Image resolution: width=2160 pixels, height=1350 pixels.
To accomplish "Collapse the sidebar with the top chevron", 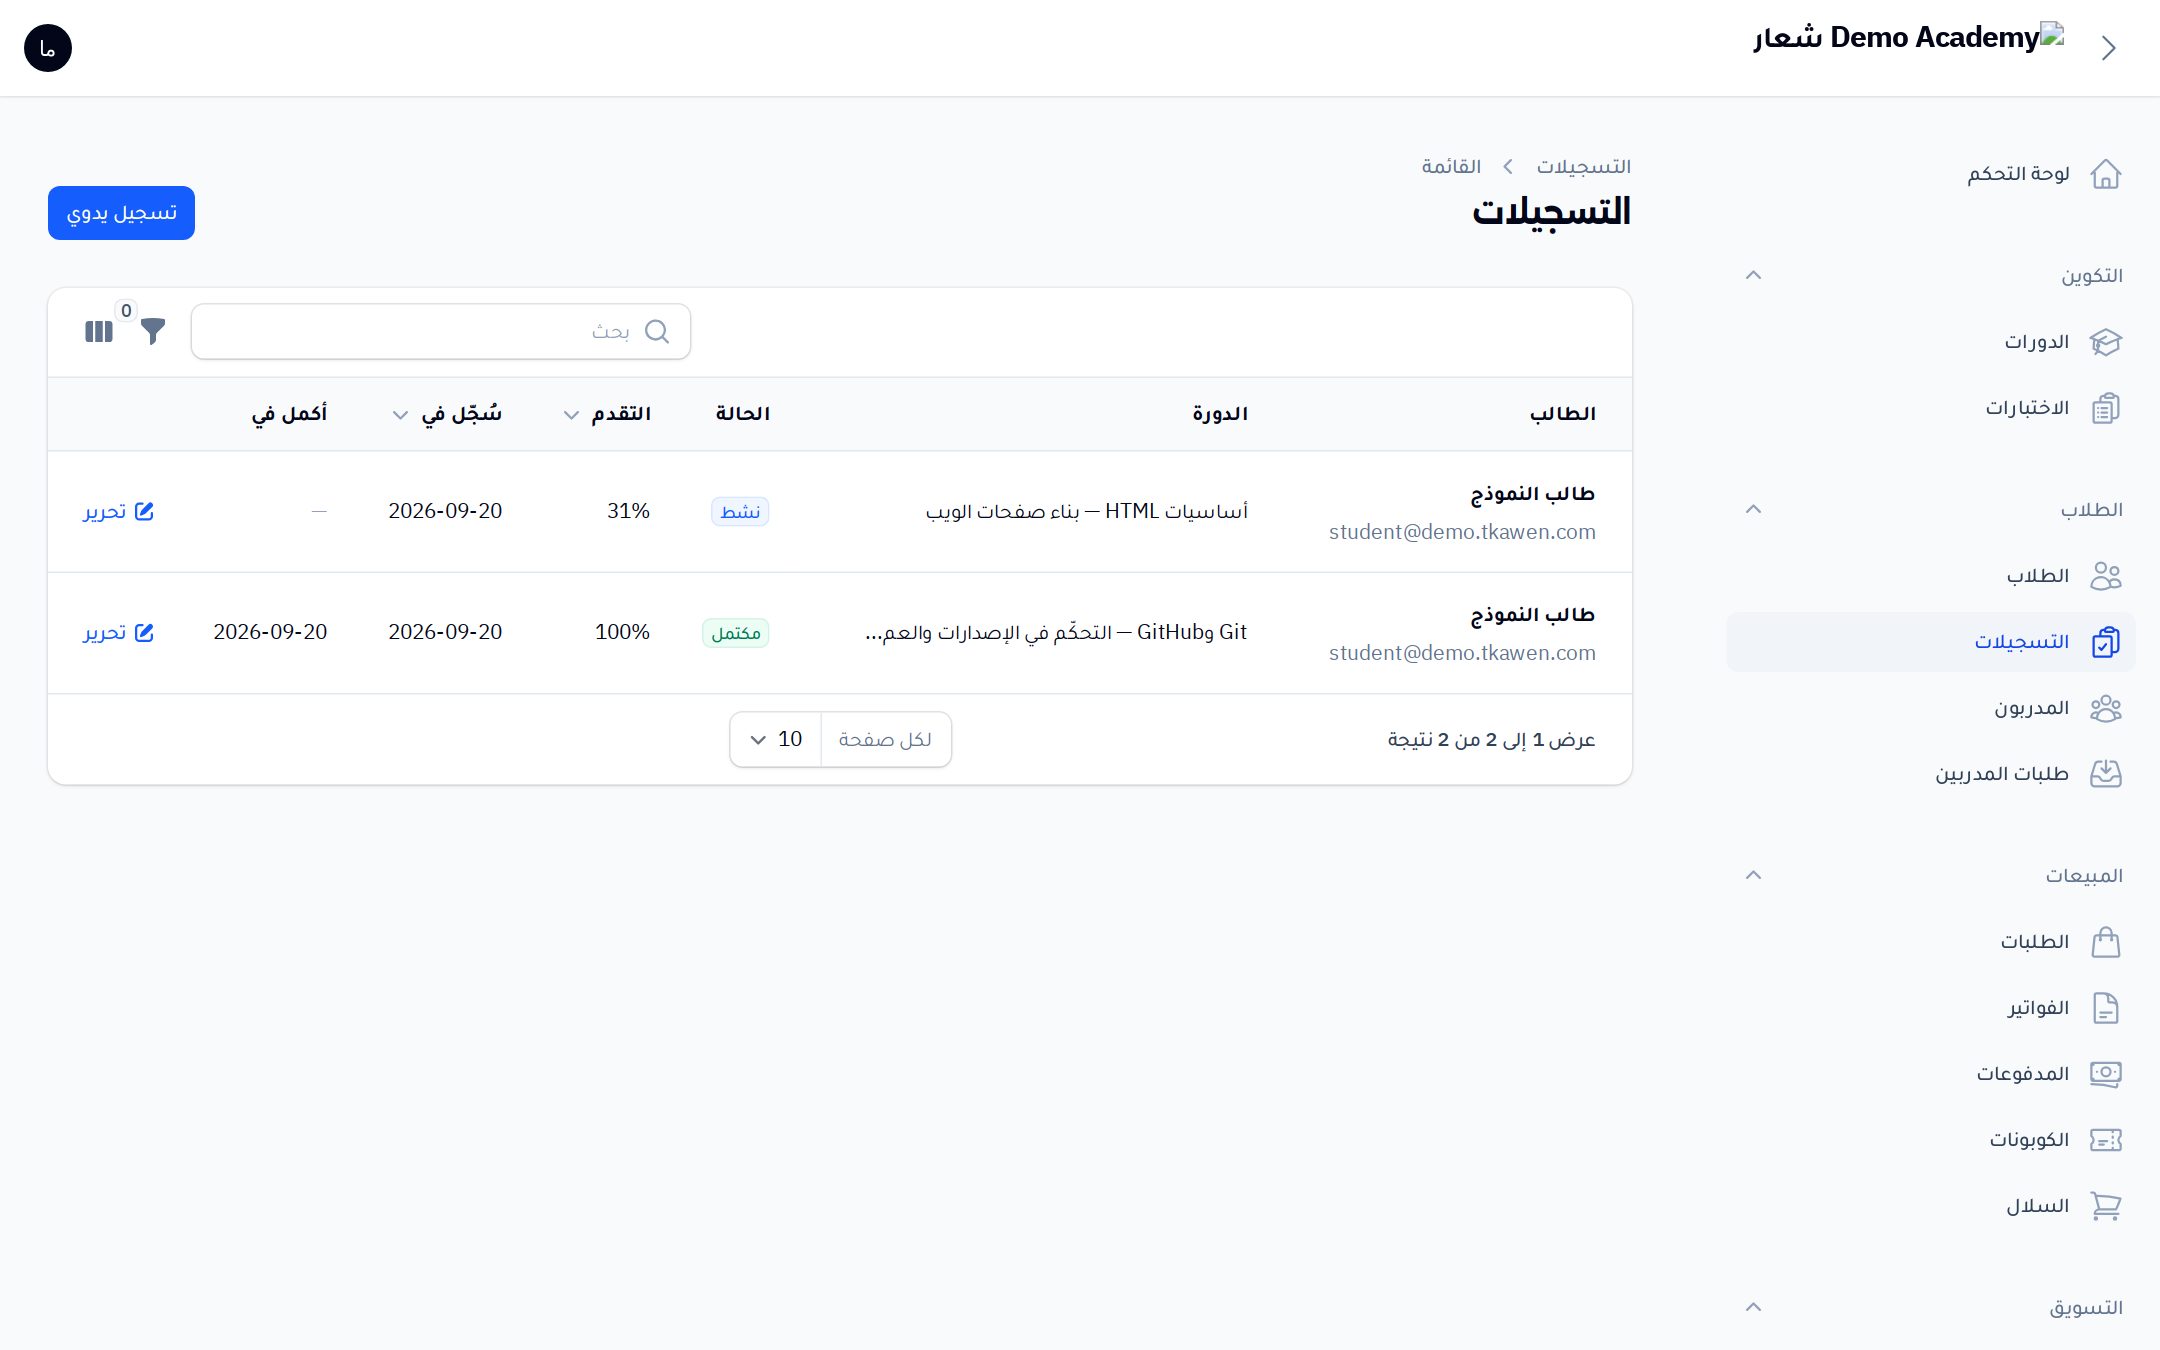I will tap(2109, 48).
